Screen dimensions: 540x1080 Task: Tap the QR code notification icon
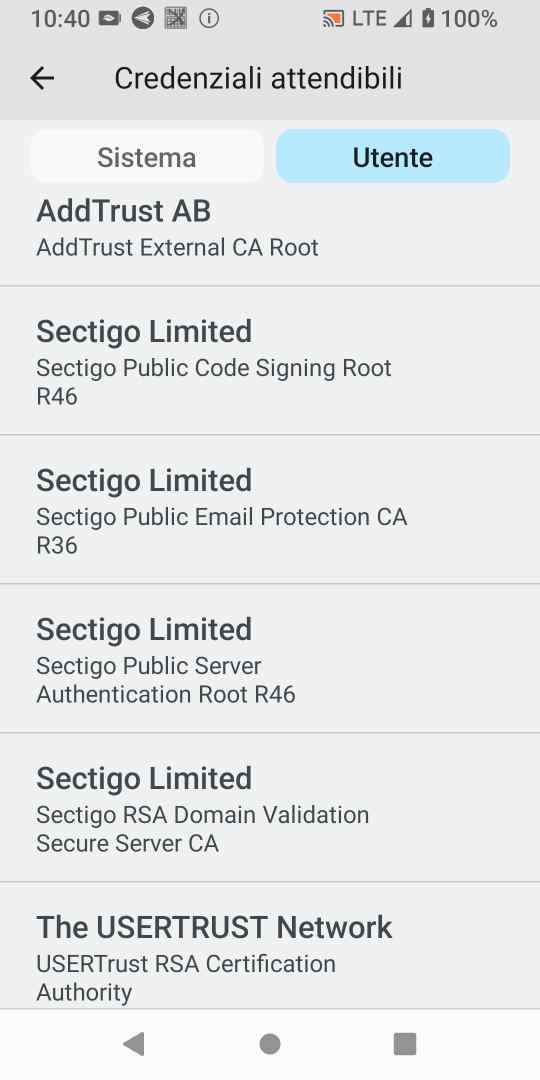tap(176, 19)
